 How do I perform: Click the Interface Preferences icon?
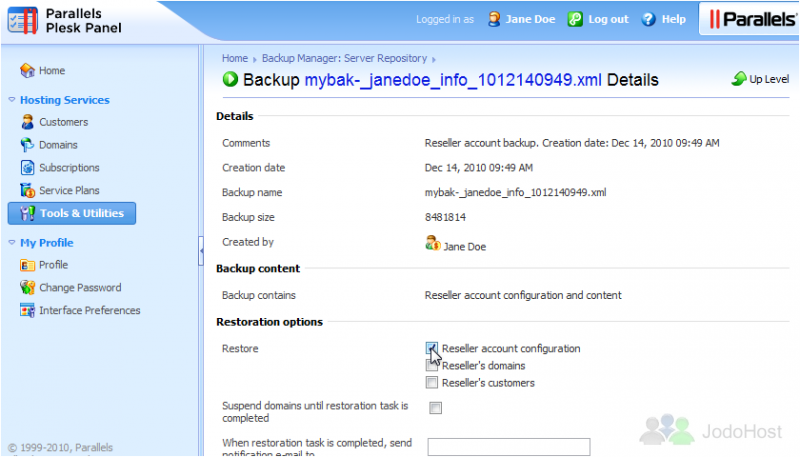[28, 310]
